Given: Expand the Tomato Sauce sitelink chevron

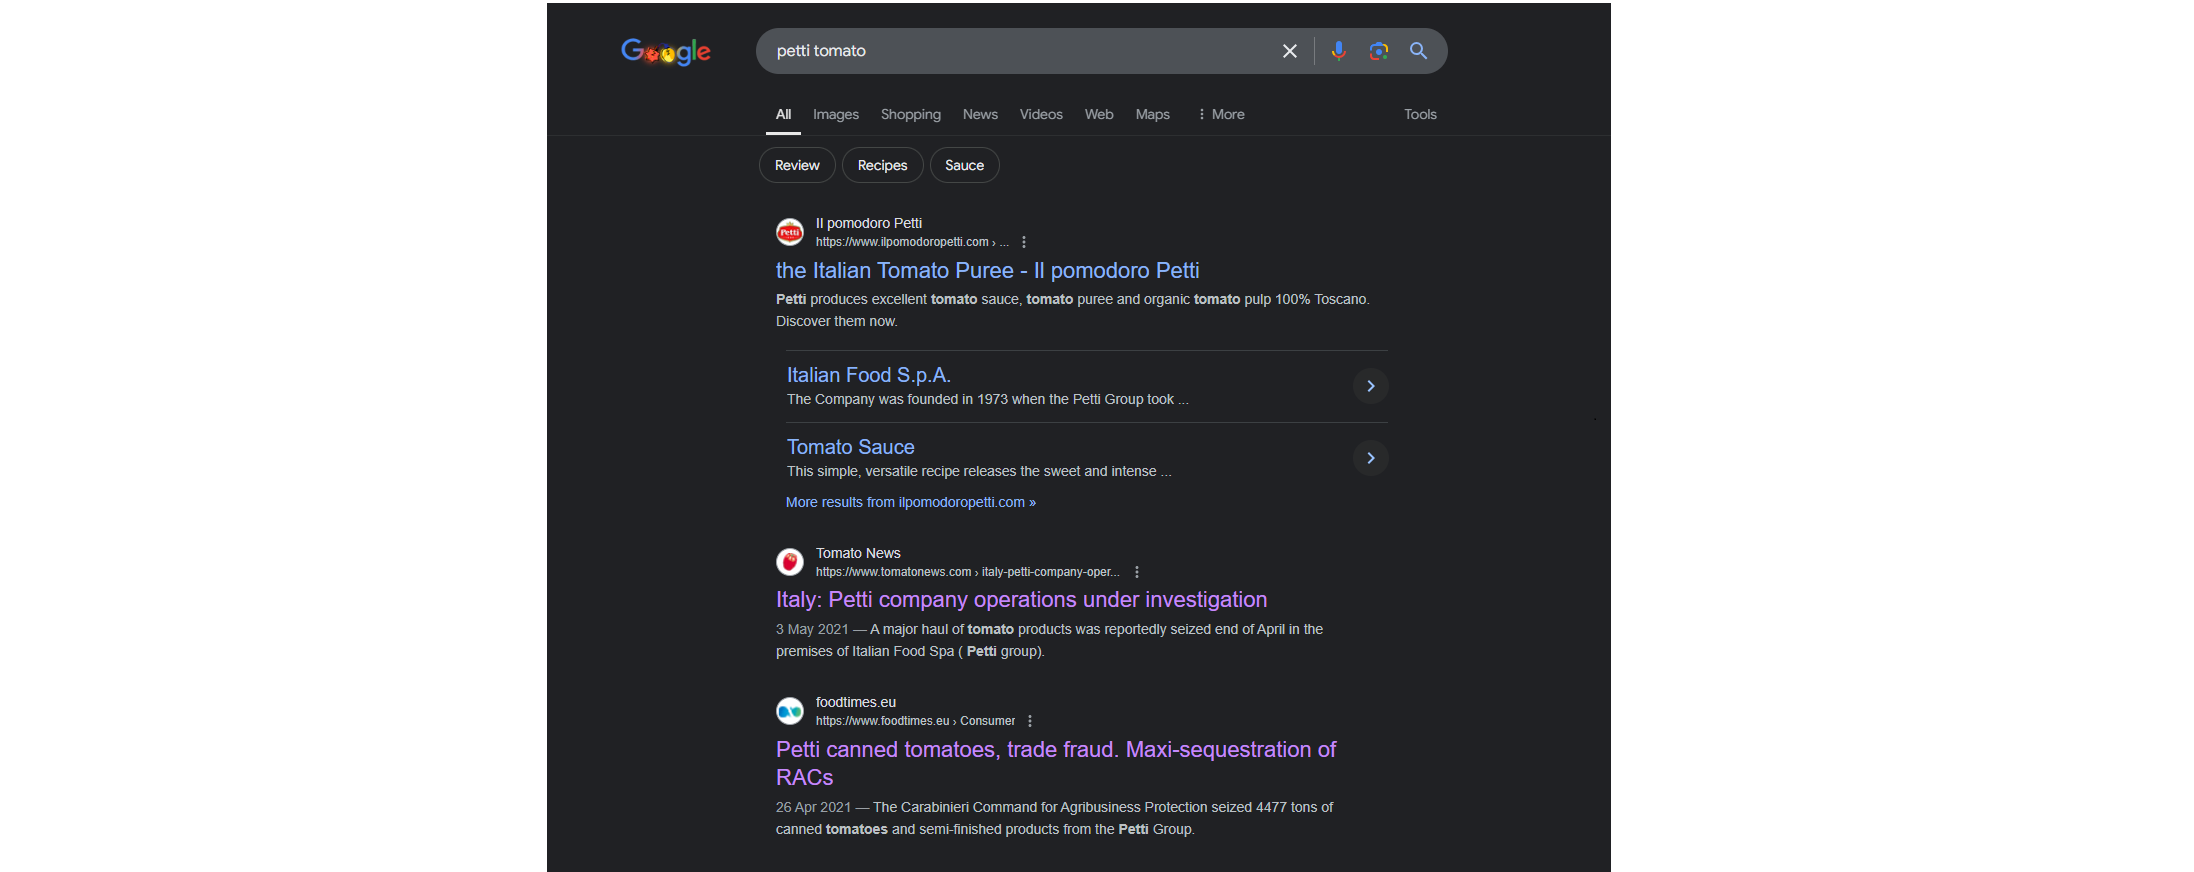Looking at the screenshot, I should (x=1371, y=458).
